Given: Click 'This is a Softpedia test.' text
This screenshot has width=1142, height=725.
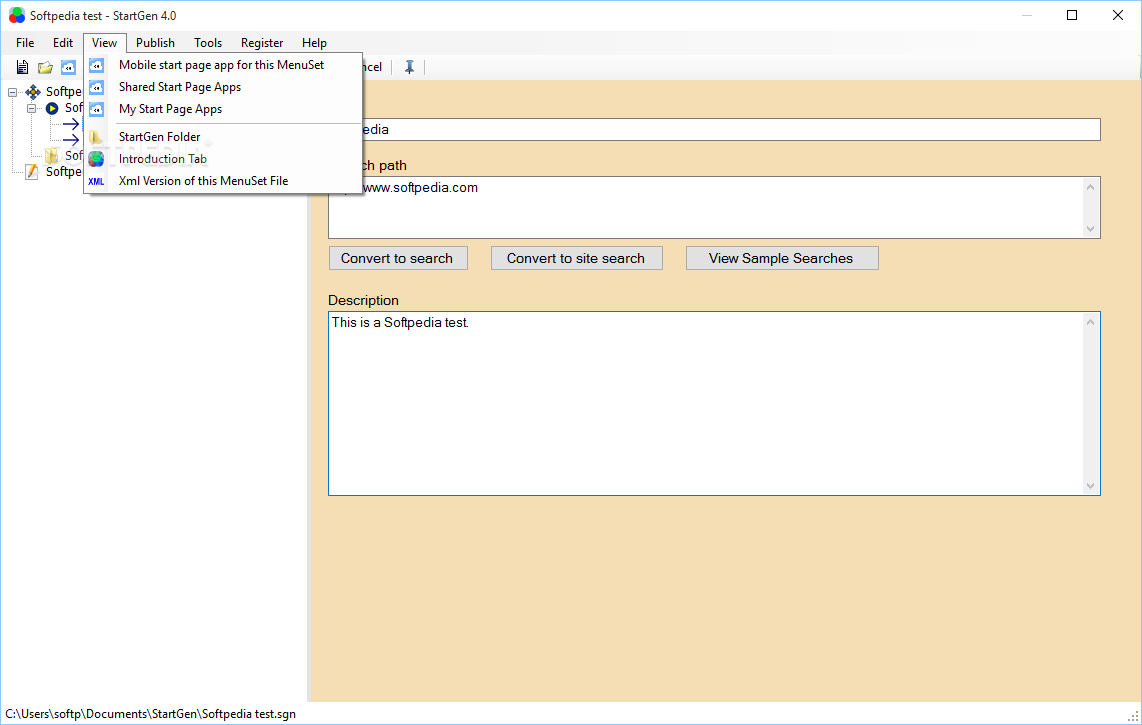Looking at the screenshot, I should [x=400, y=323].
